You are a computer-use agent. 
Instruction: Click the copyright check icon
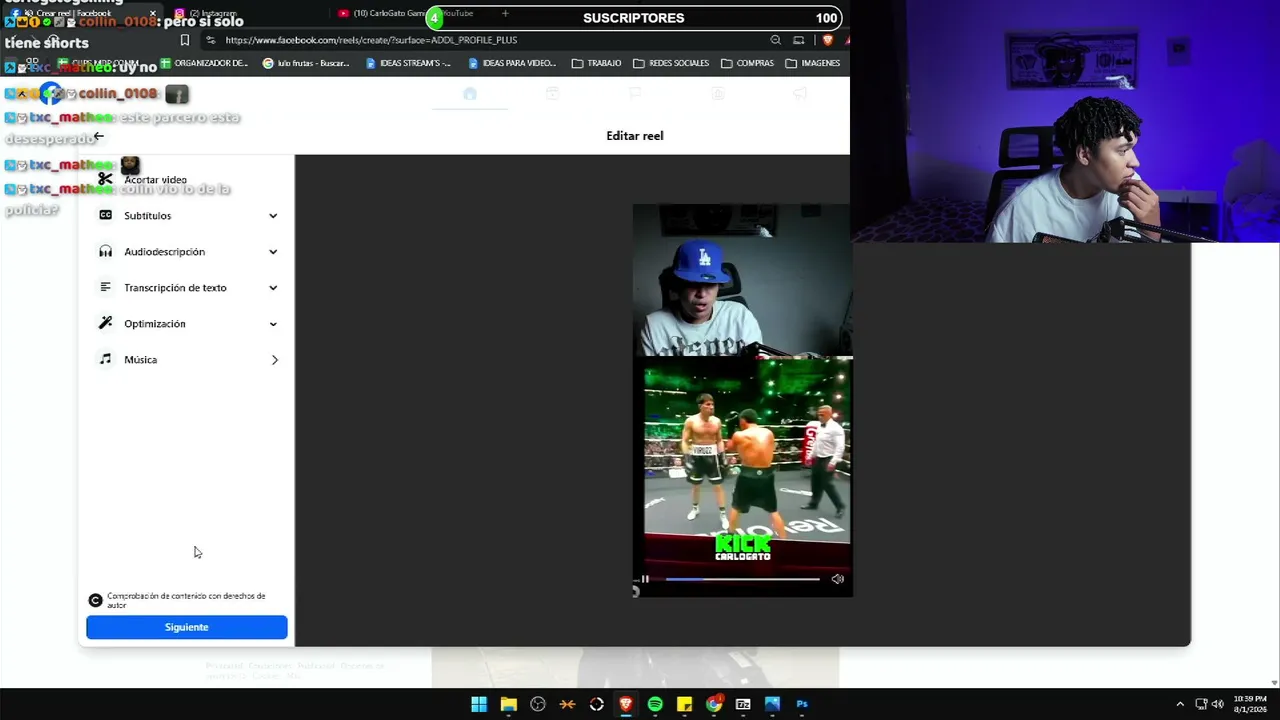[95, 600]
